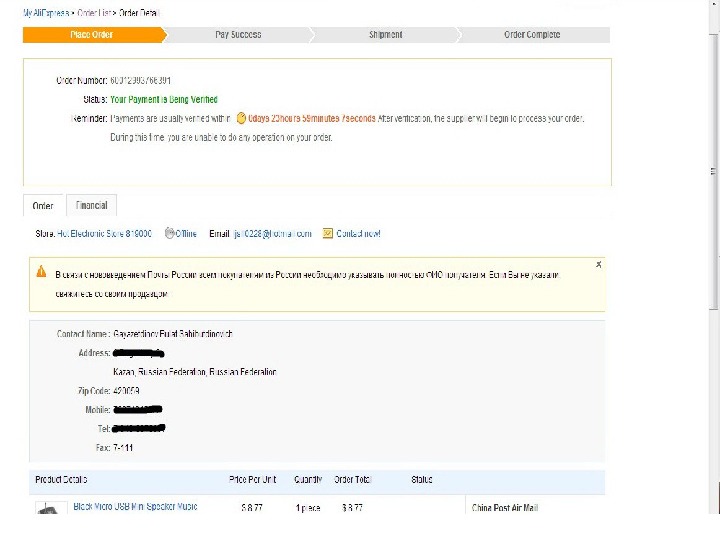This screenshot has height=540, width=720.
Task: Switch to the Financial tab
Action: coord(91,205)
